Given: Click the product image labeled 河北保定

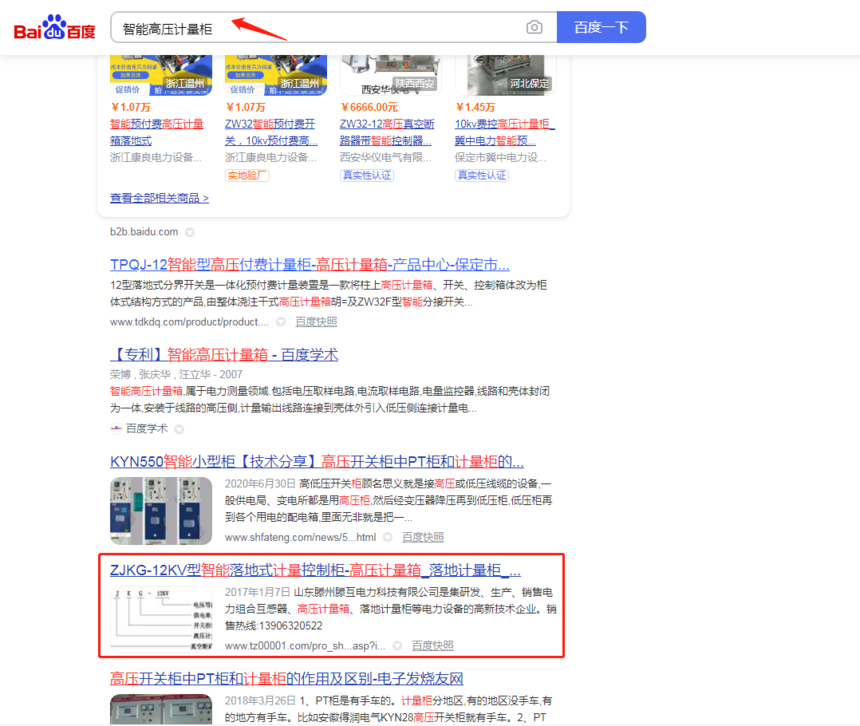Looking at the screenshot, I should click(506, 75).
